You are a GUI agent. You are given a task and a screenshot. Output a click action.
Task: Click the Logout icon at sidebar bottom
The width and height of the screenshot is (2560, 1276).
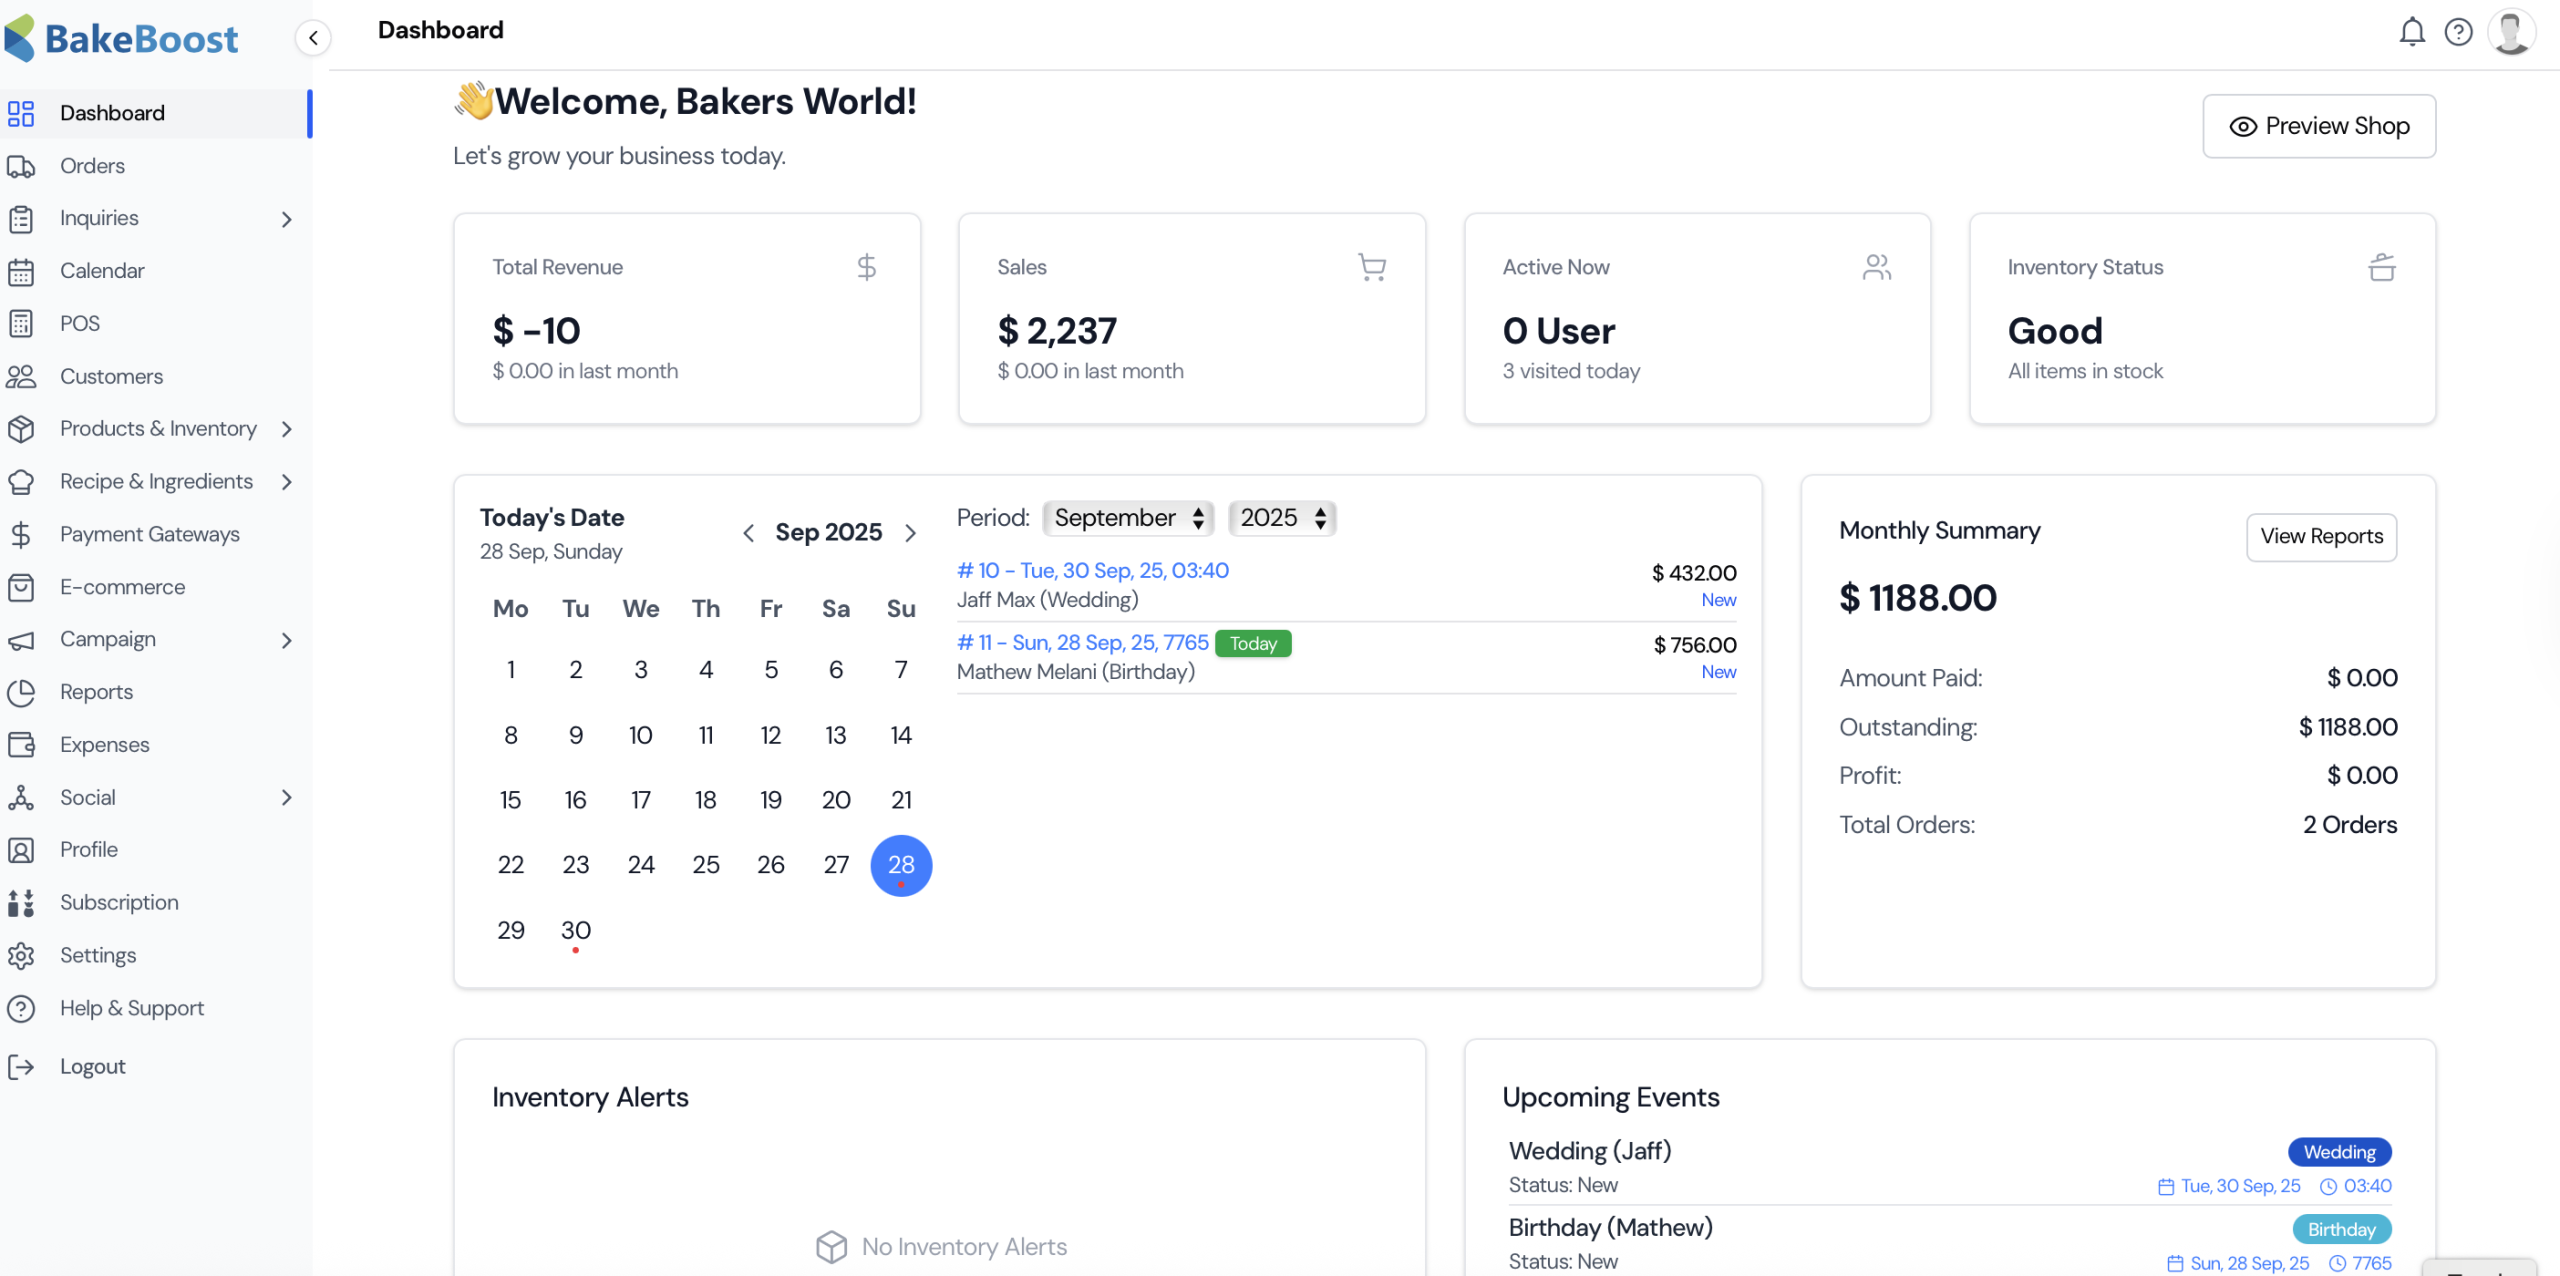click(22, 1066)
